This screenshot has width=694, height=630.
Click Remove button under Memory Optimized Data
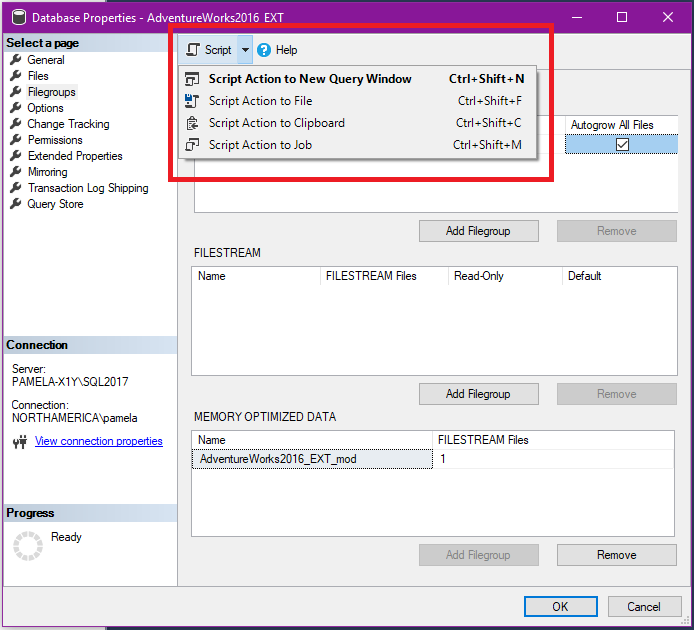click(616, 555)
